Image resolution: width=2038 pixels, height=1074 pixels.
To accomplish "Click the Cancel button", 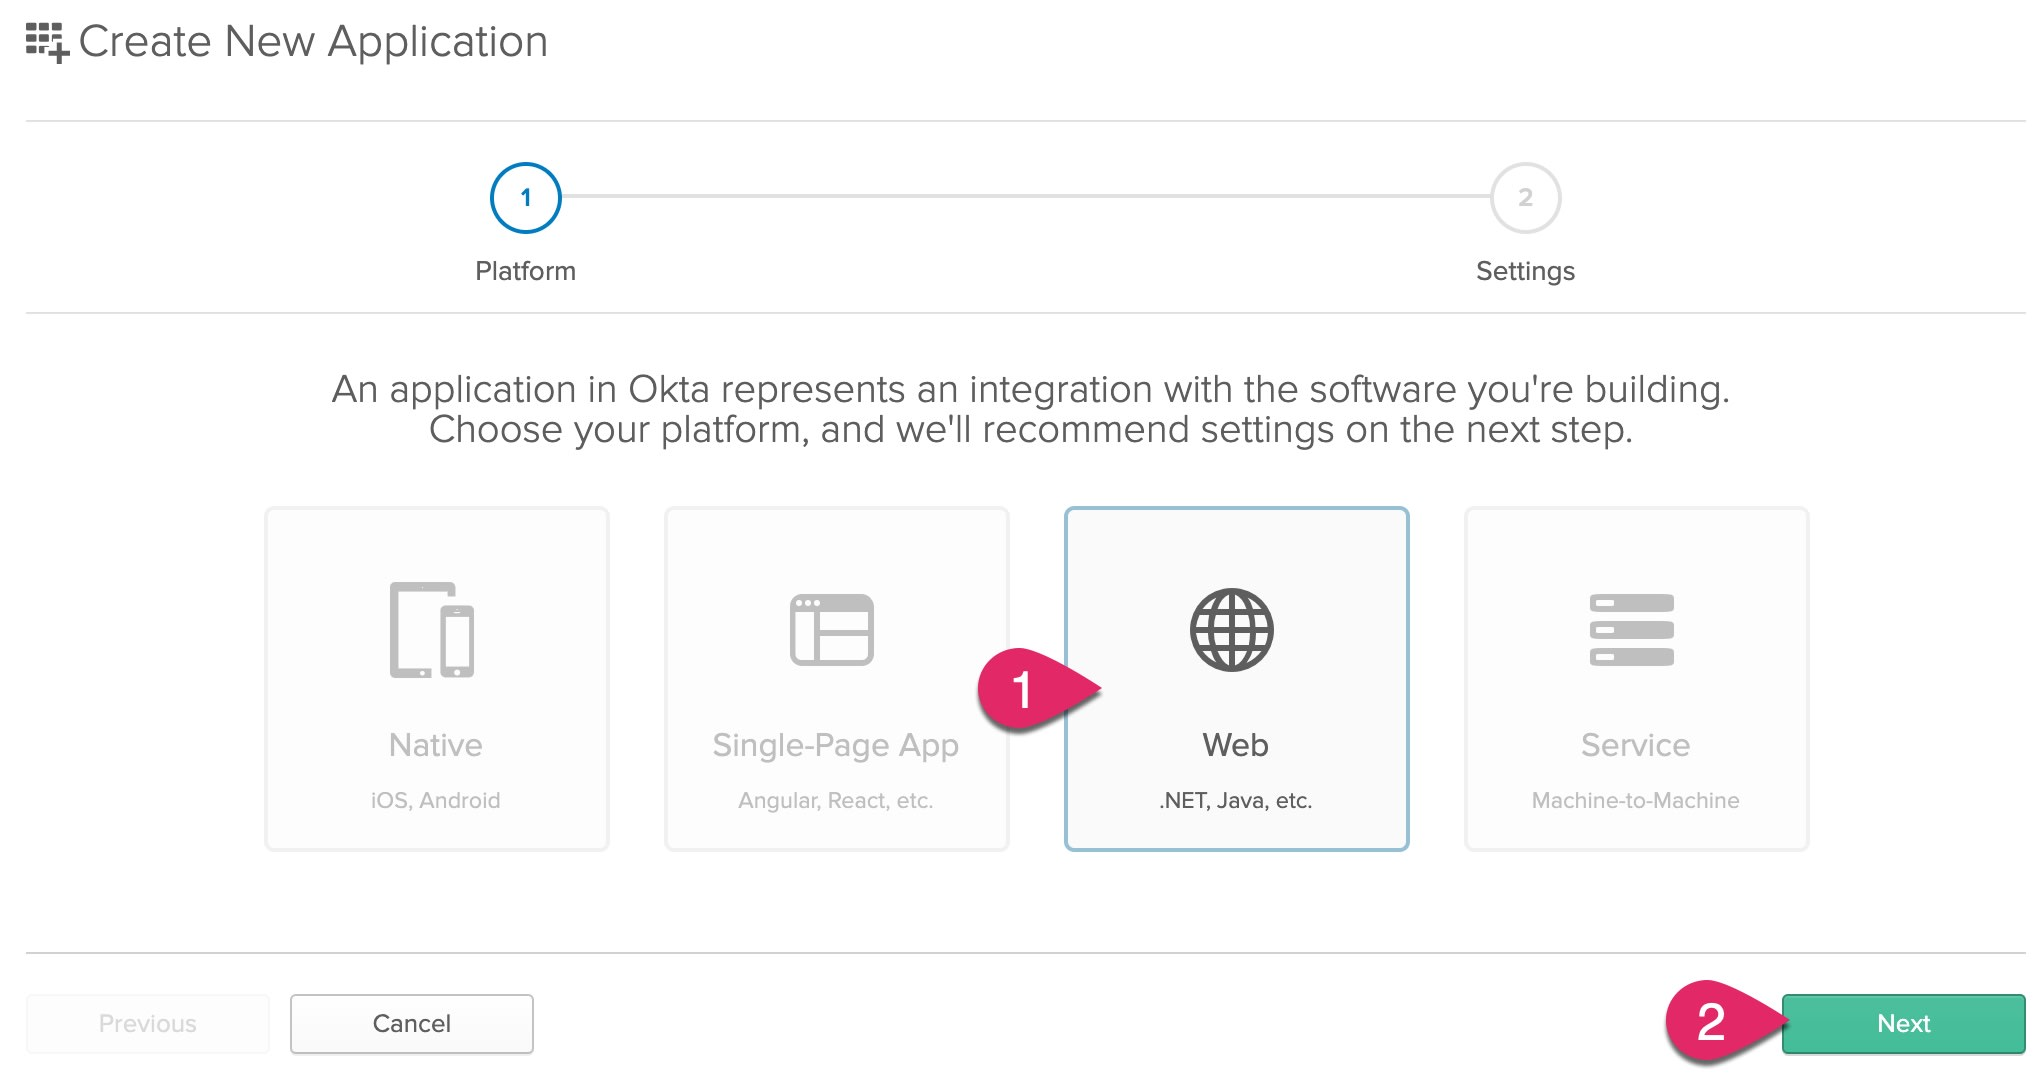I will tap(412, 1024).
